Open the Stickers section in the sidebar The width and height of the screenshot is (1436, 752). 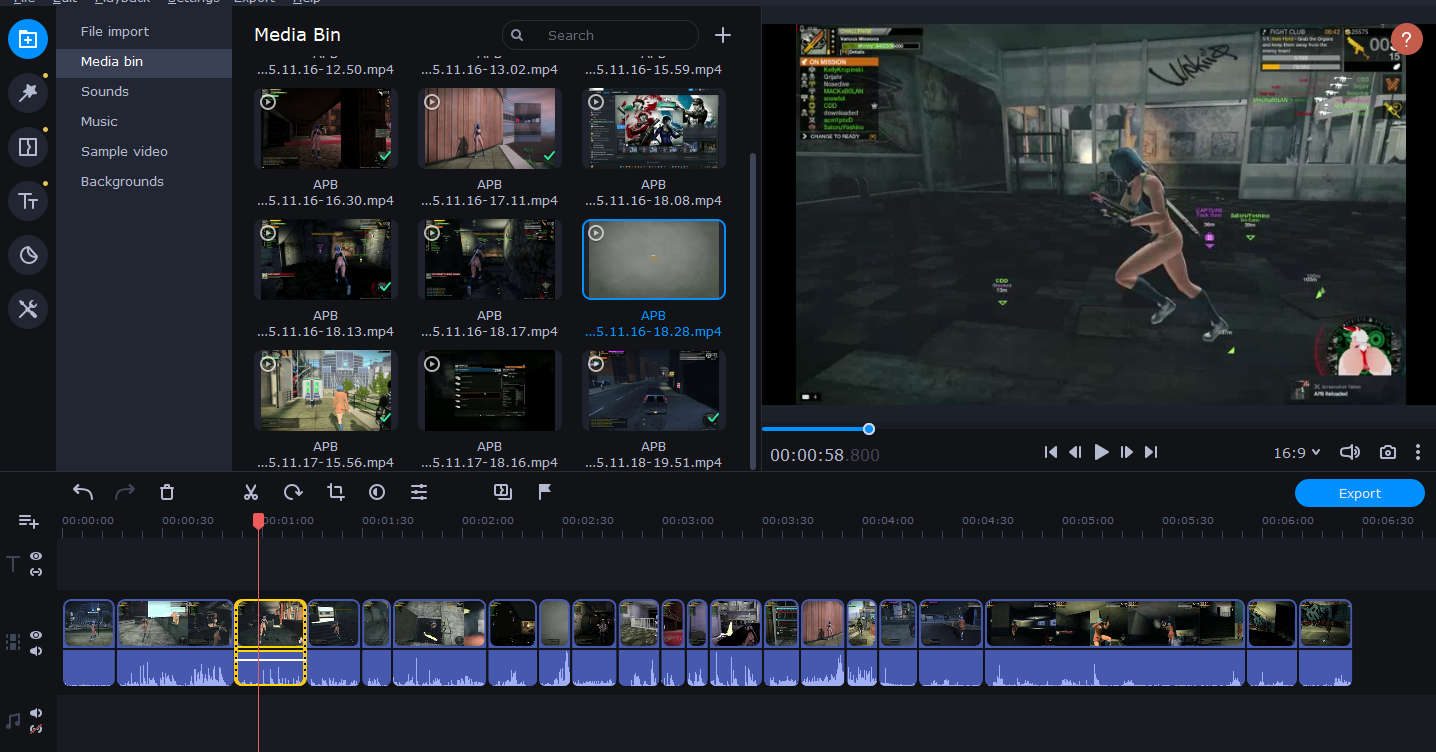28,255
